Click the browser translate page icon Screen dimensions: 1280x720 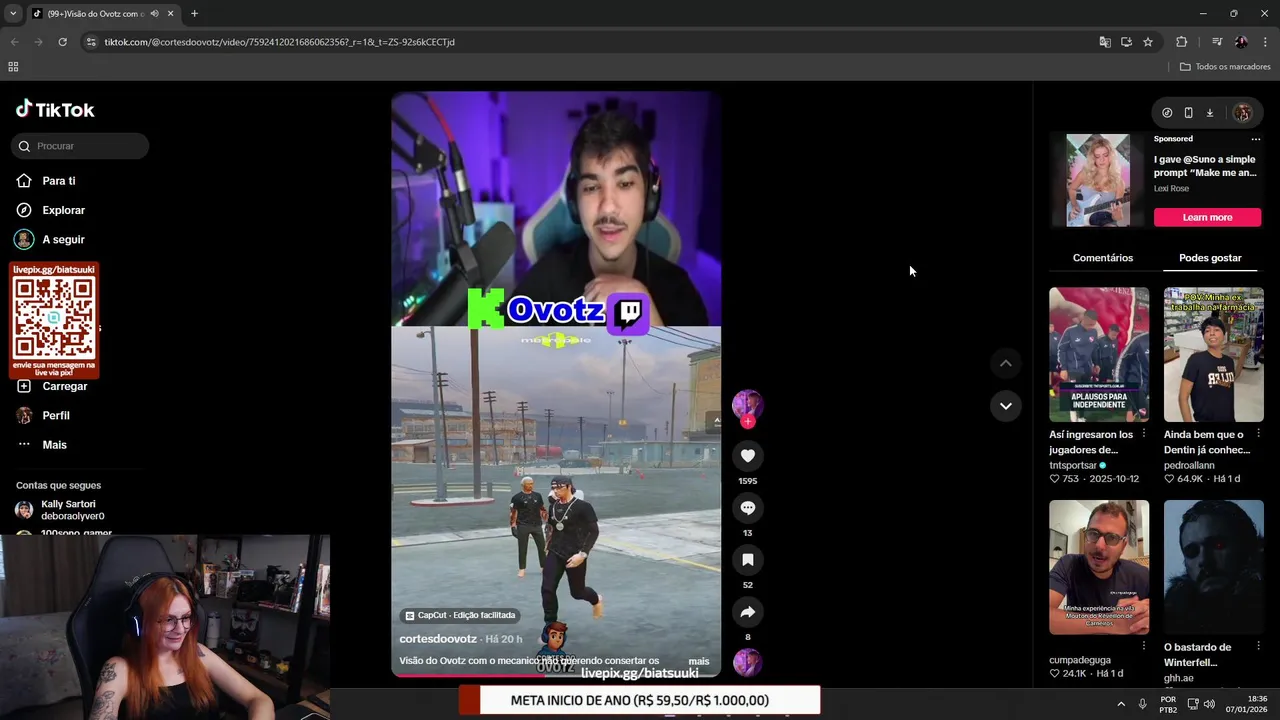1105,42
